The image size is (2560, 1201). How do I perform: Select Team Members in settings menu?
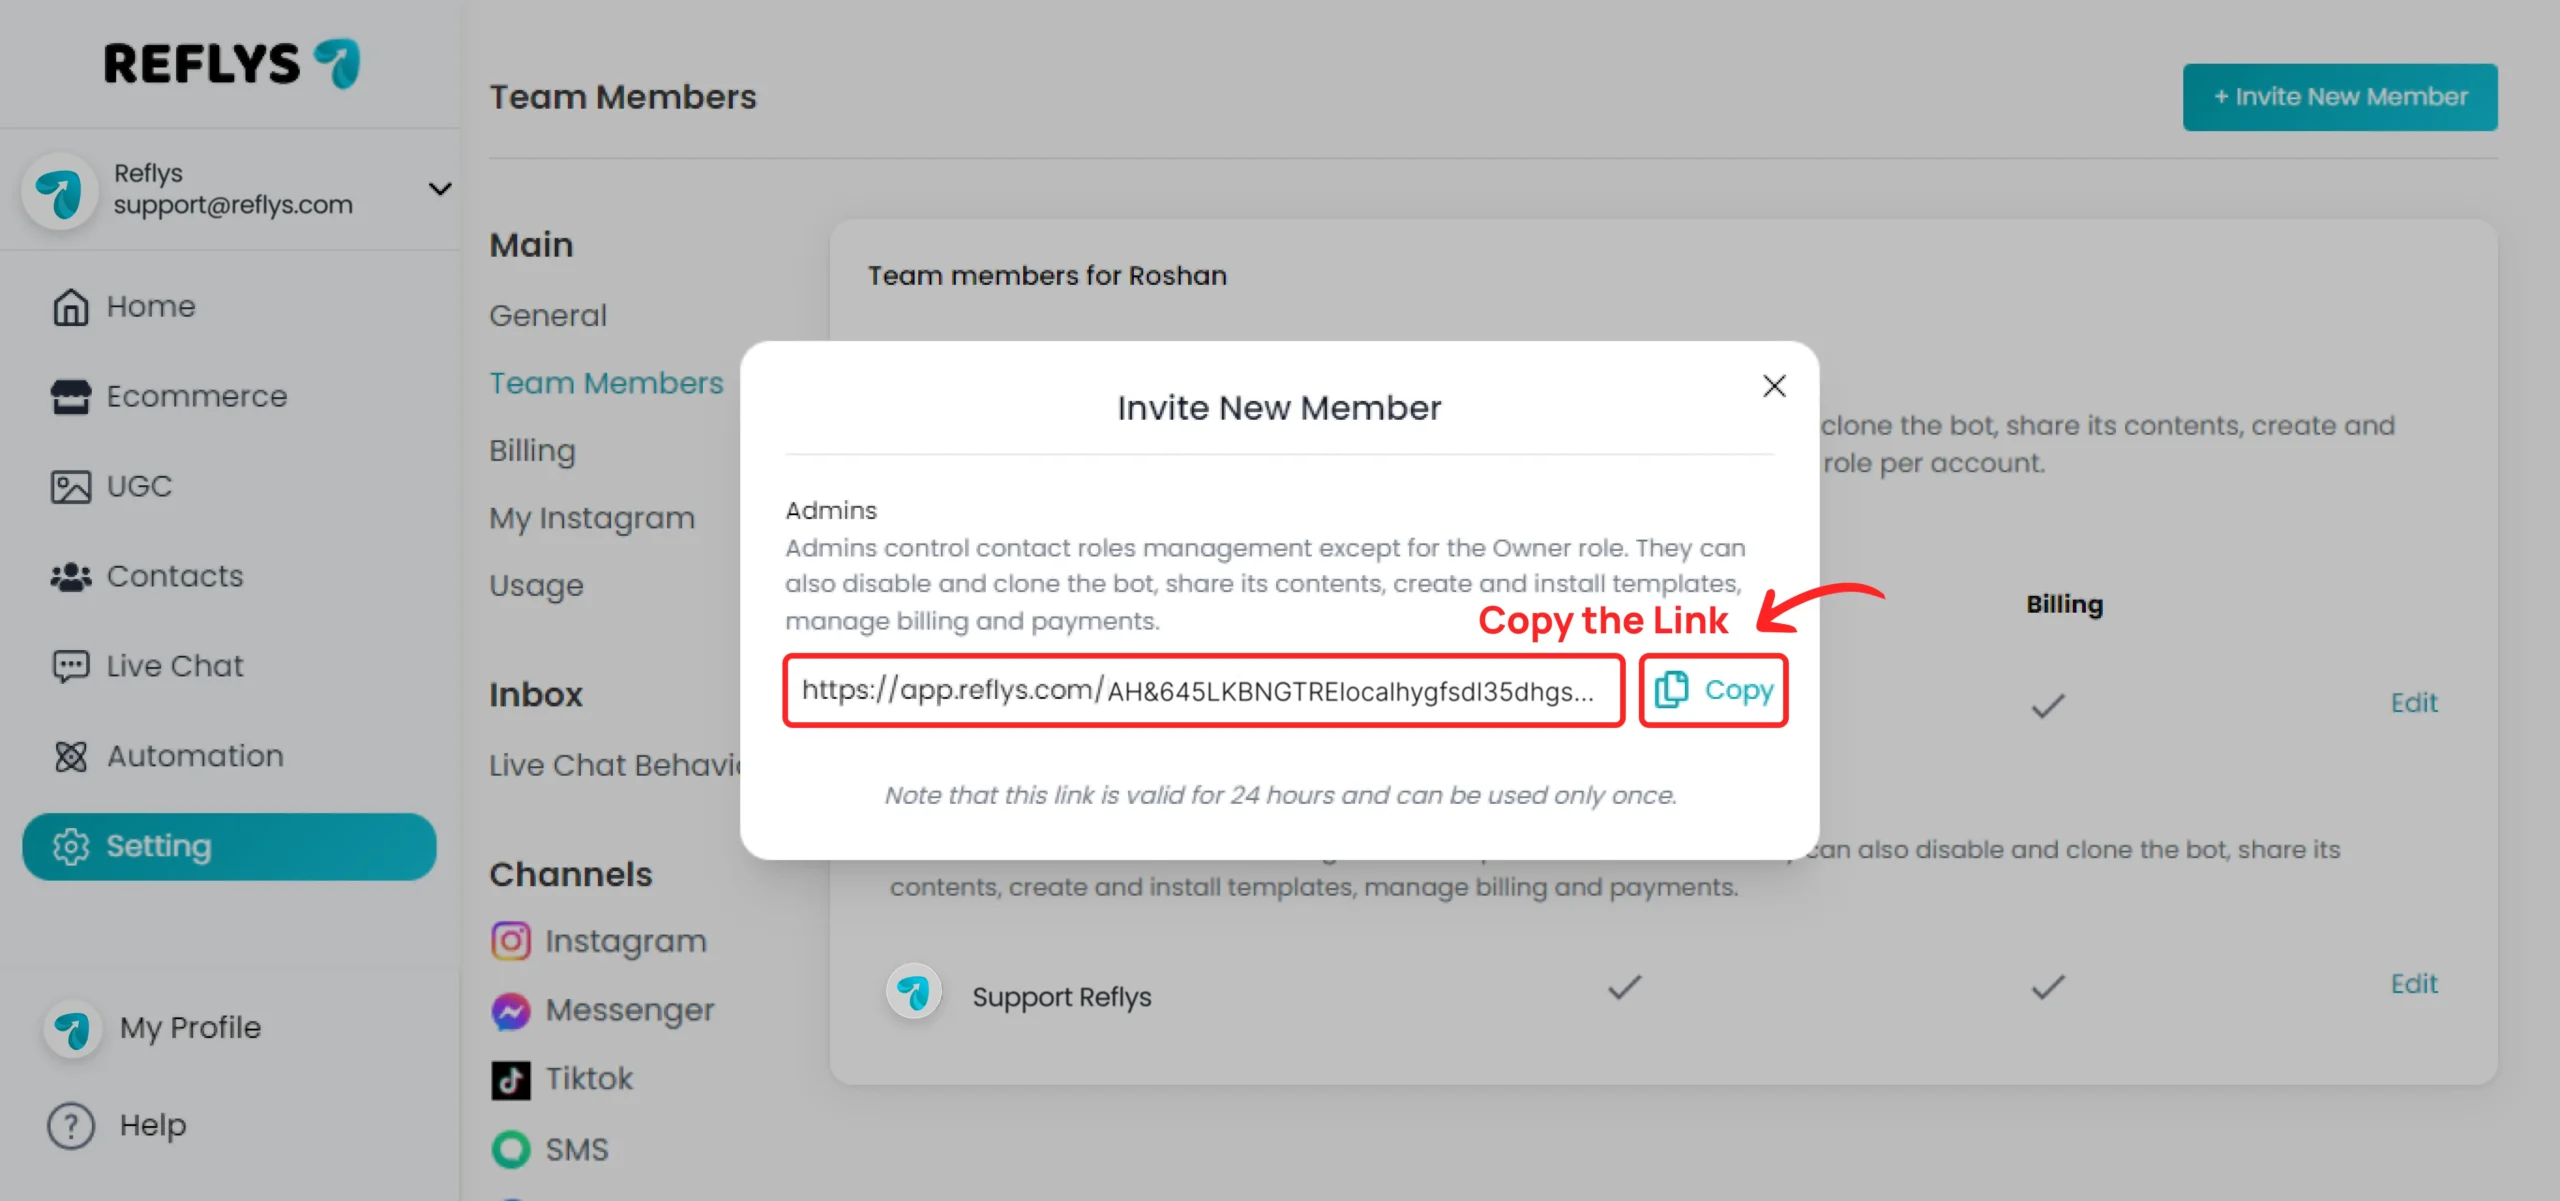pyautogui.click(x=606, y=383)
